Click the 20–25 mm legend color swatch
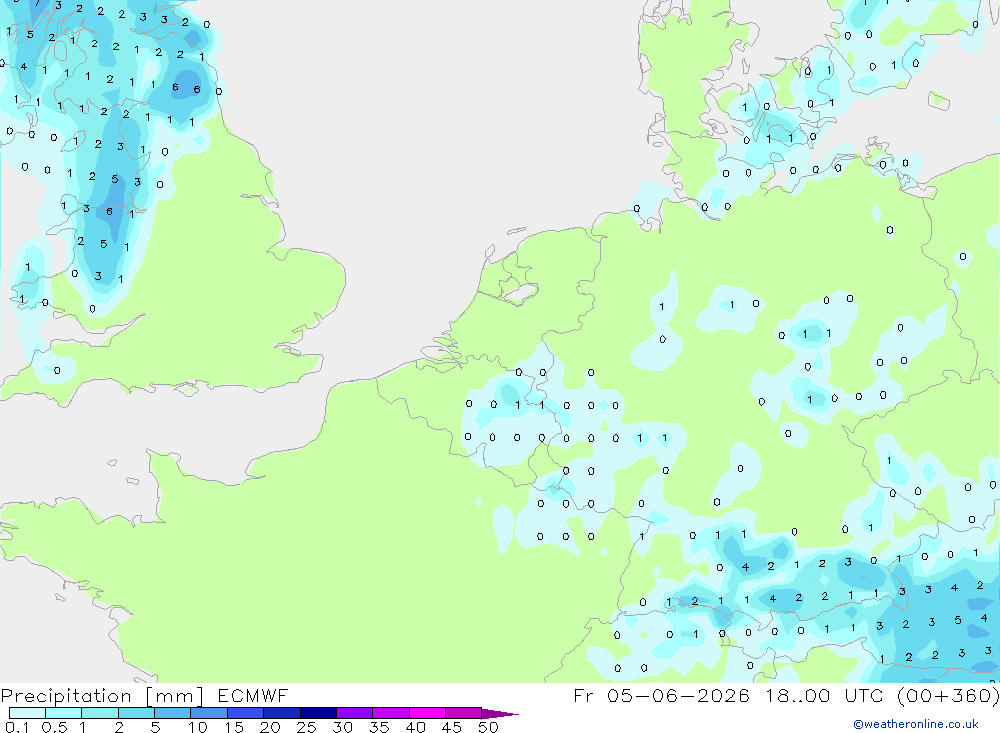Screen dimensions: 1000x733 click(x=281, y=713)
